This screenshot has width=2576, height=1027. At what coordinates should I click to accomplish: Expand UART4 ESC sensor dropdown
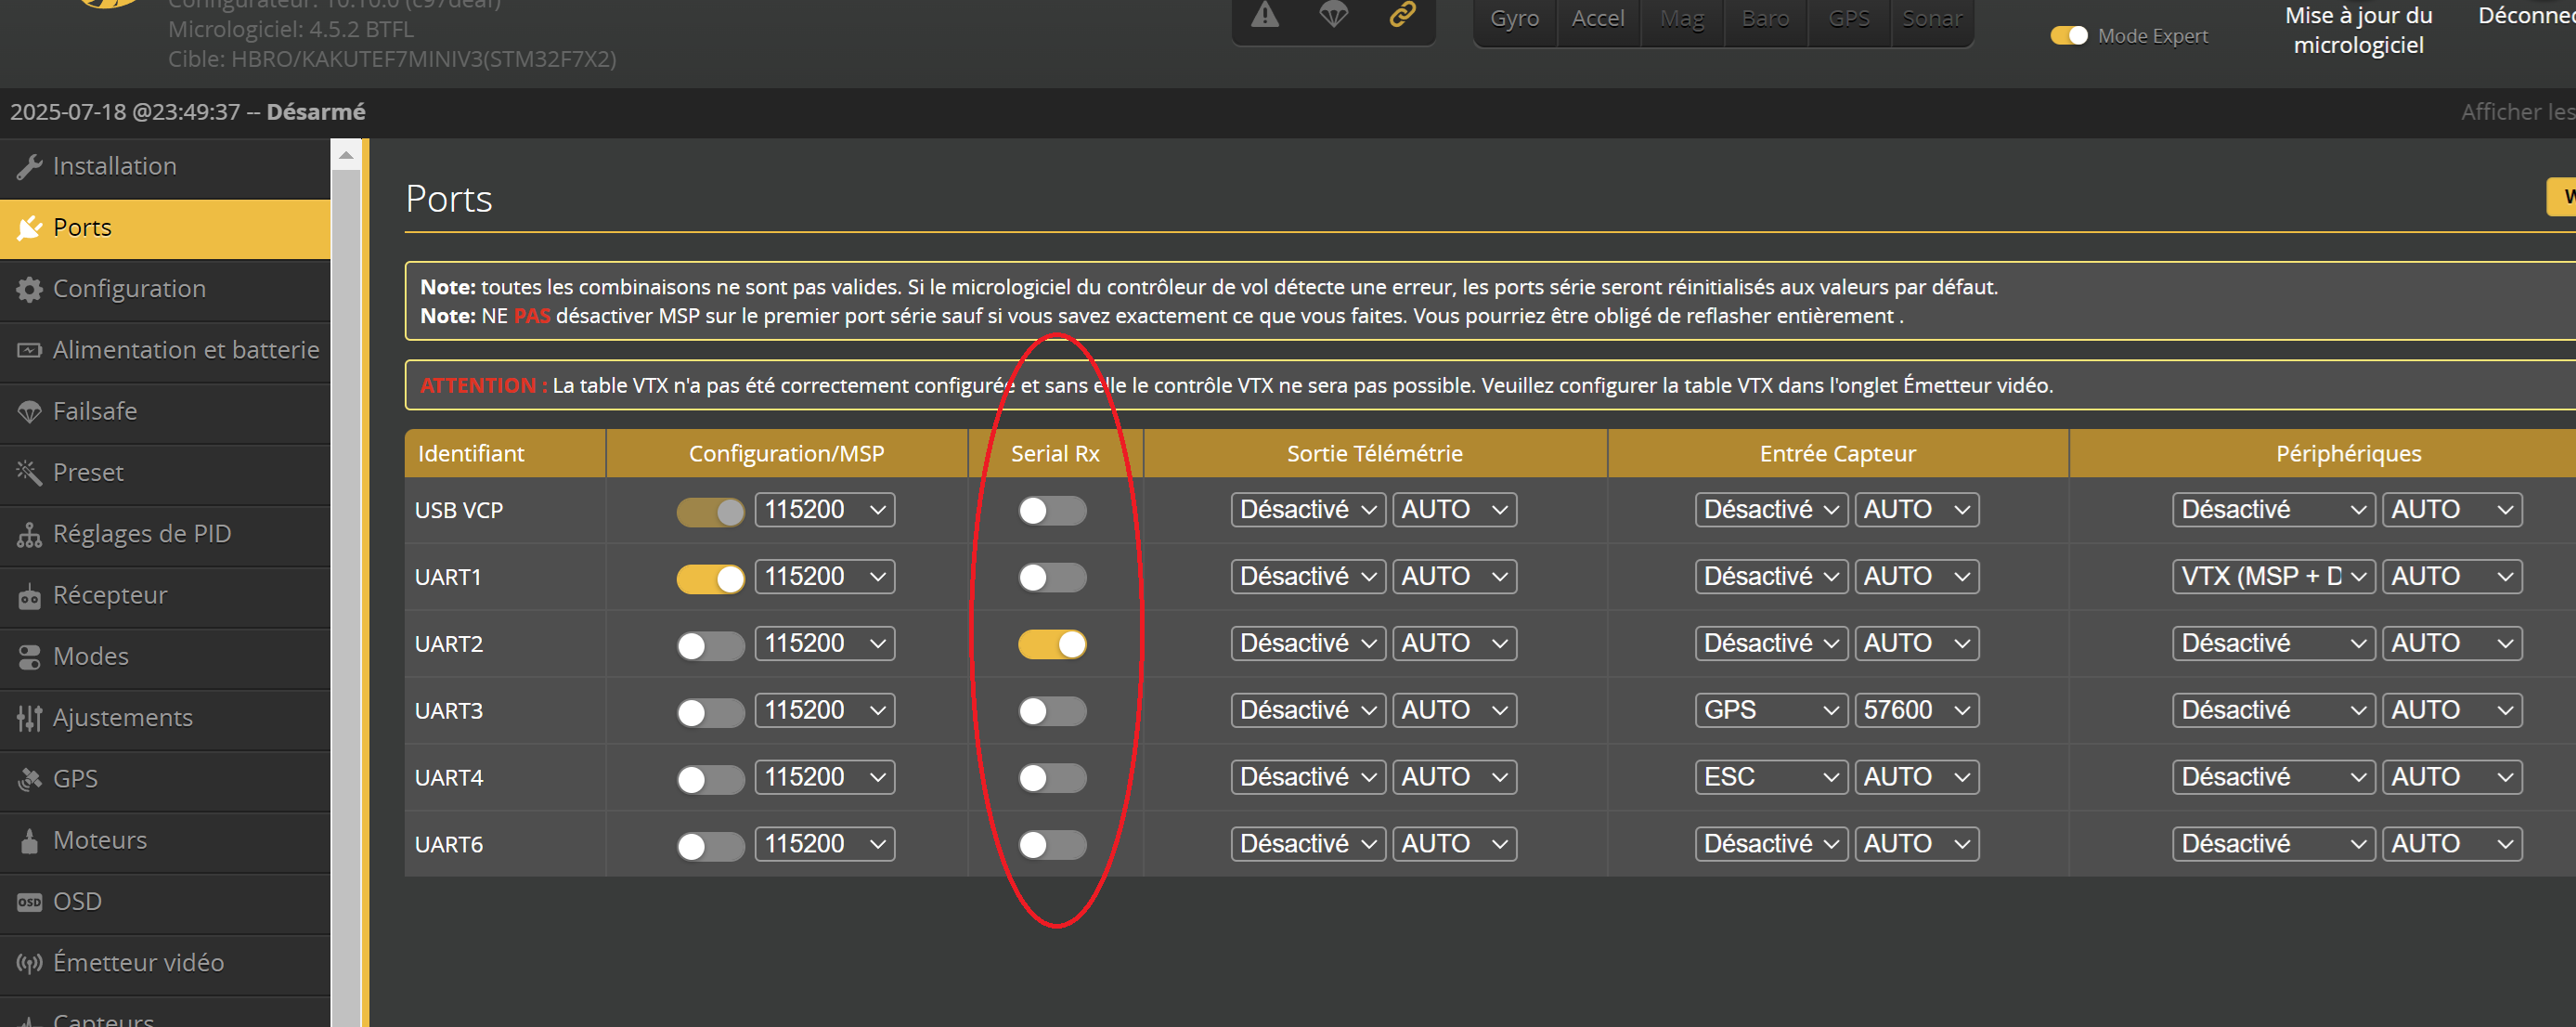tap(1771, 777)
